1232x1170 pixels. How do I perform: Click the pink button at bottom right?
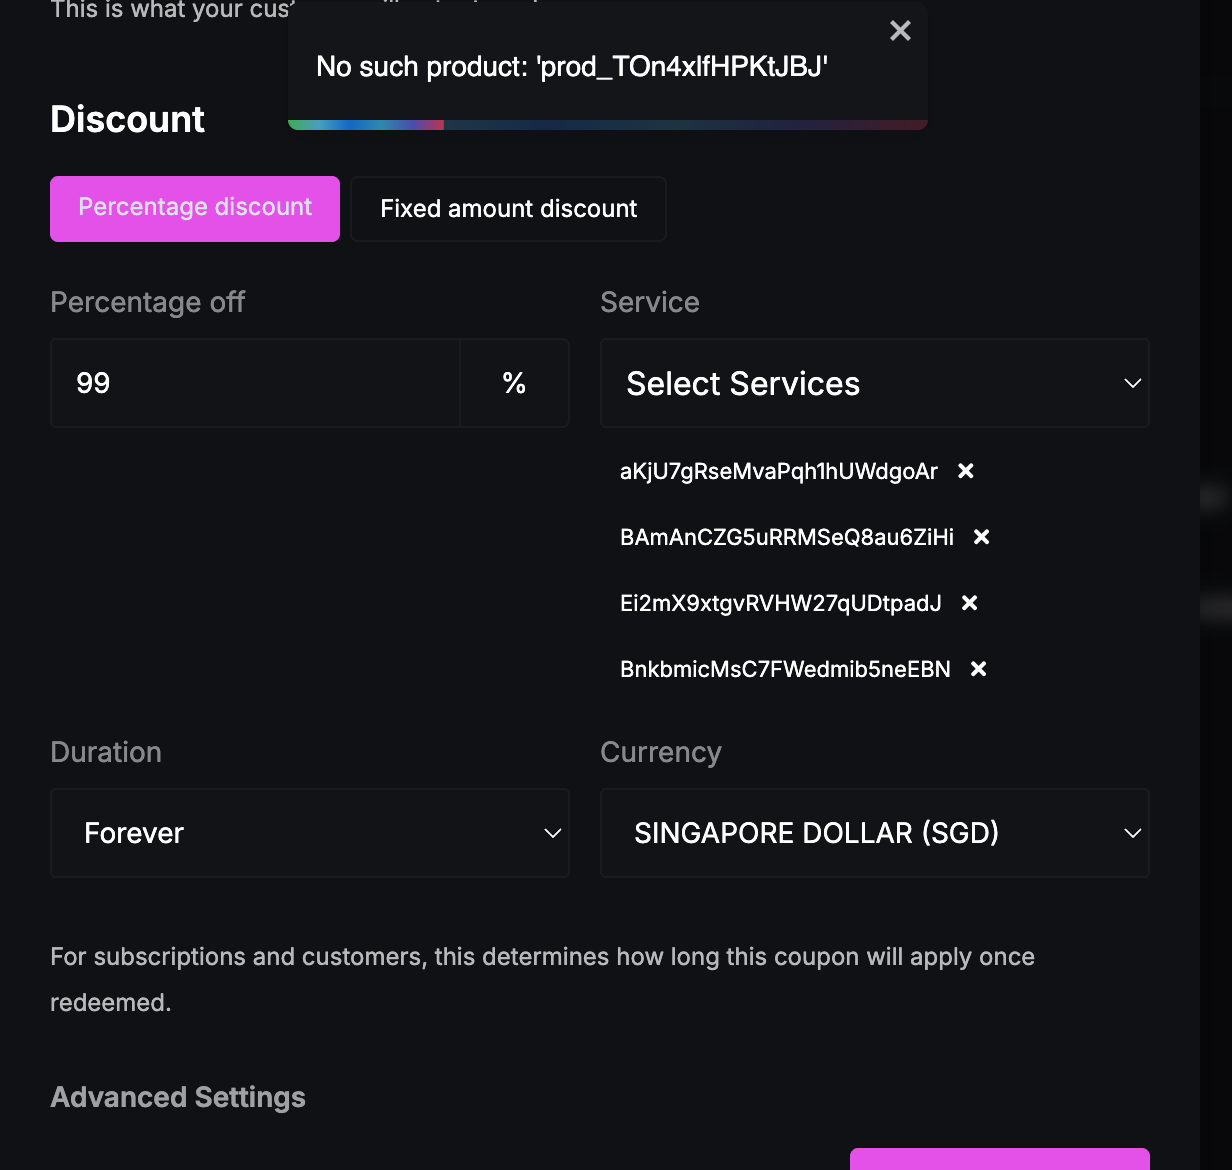(1000, 1159)
